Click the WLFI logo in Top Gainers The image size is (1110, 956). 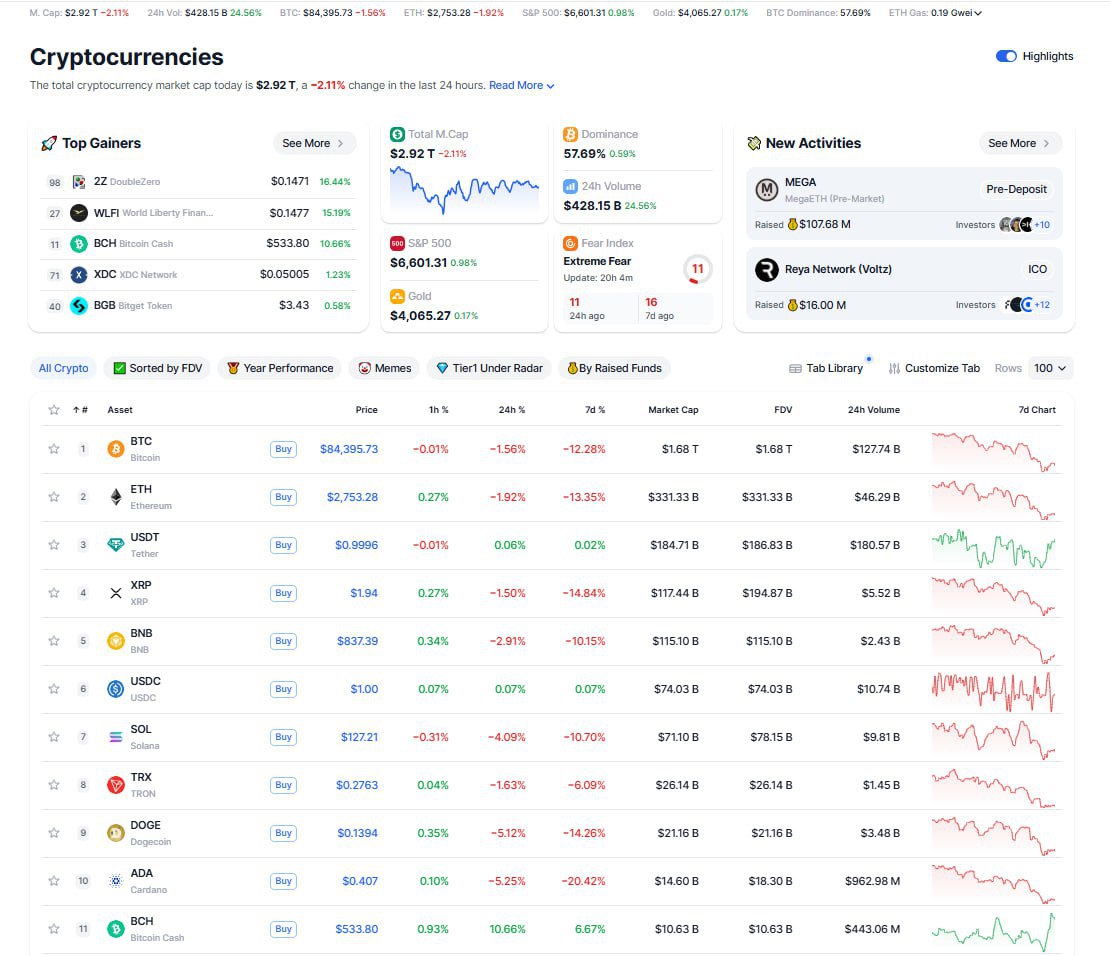(x=79, y=212)
